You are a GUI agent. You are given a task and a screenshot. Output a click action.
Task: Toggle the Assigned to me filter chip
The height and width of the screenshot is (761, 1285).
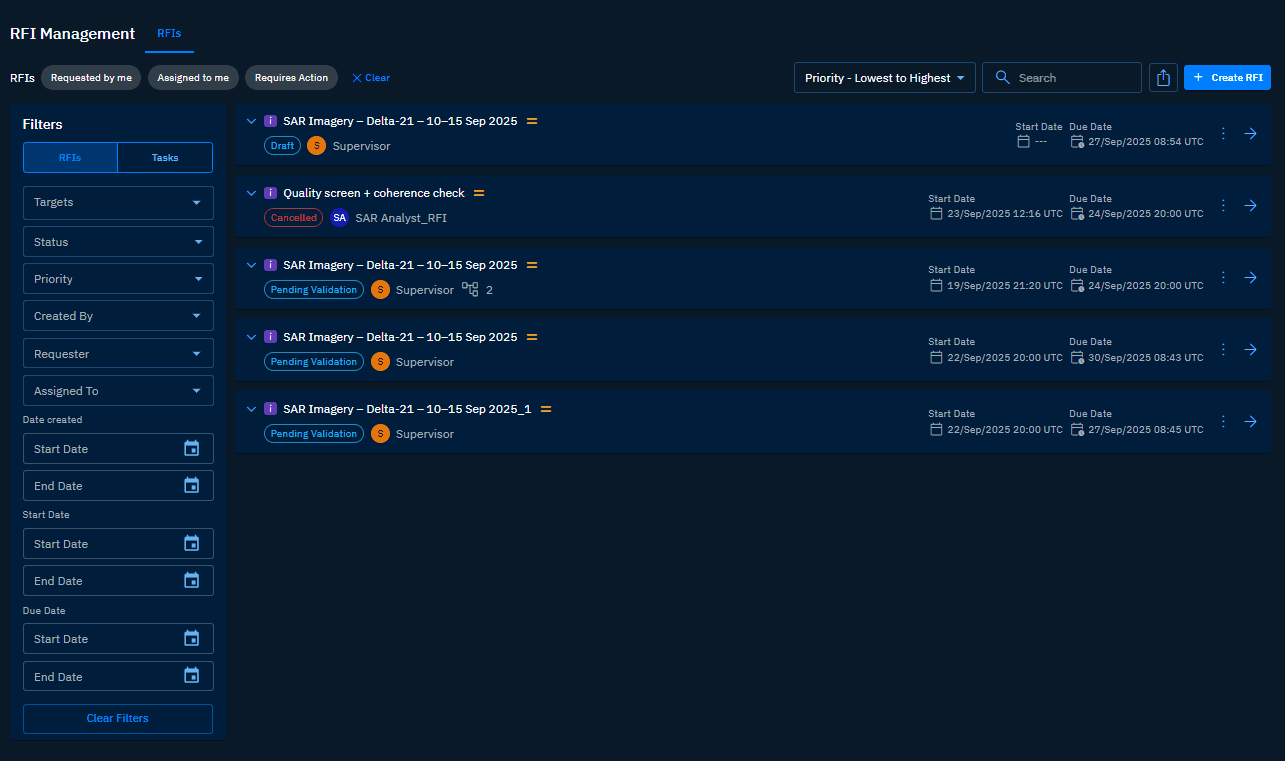point(193,78)
